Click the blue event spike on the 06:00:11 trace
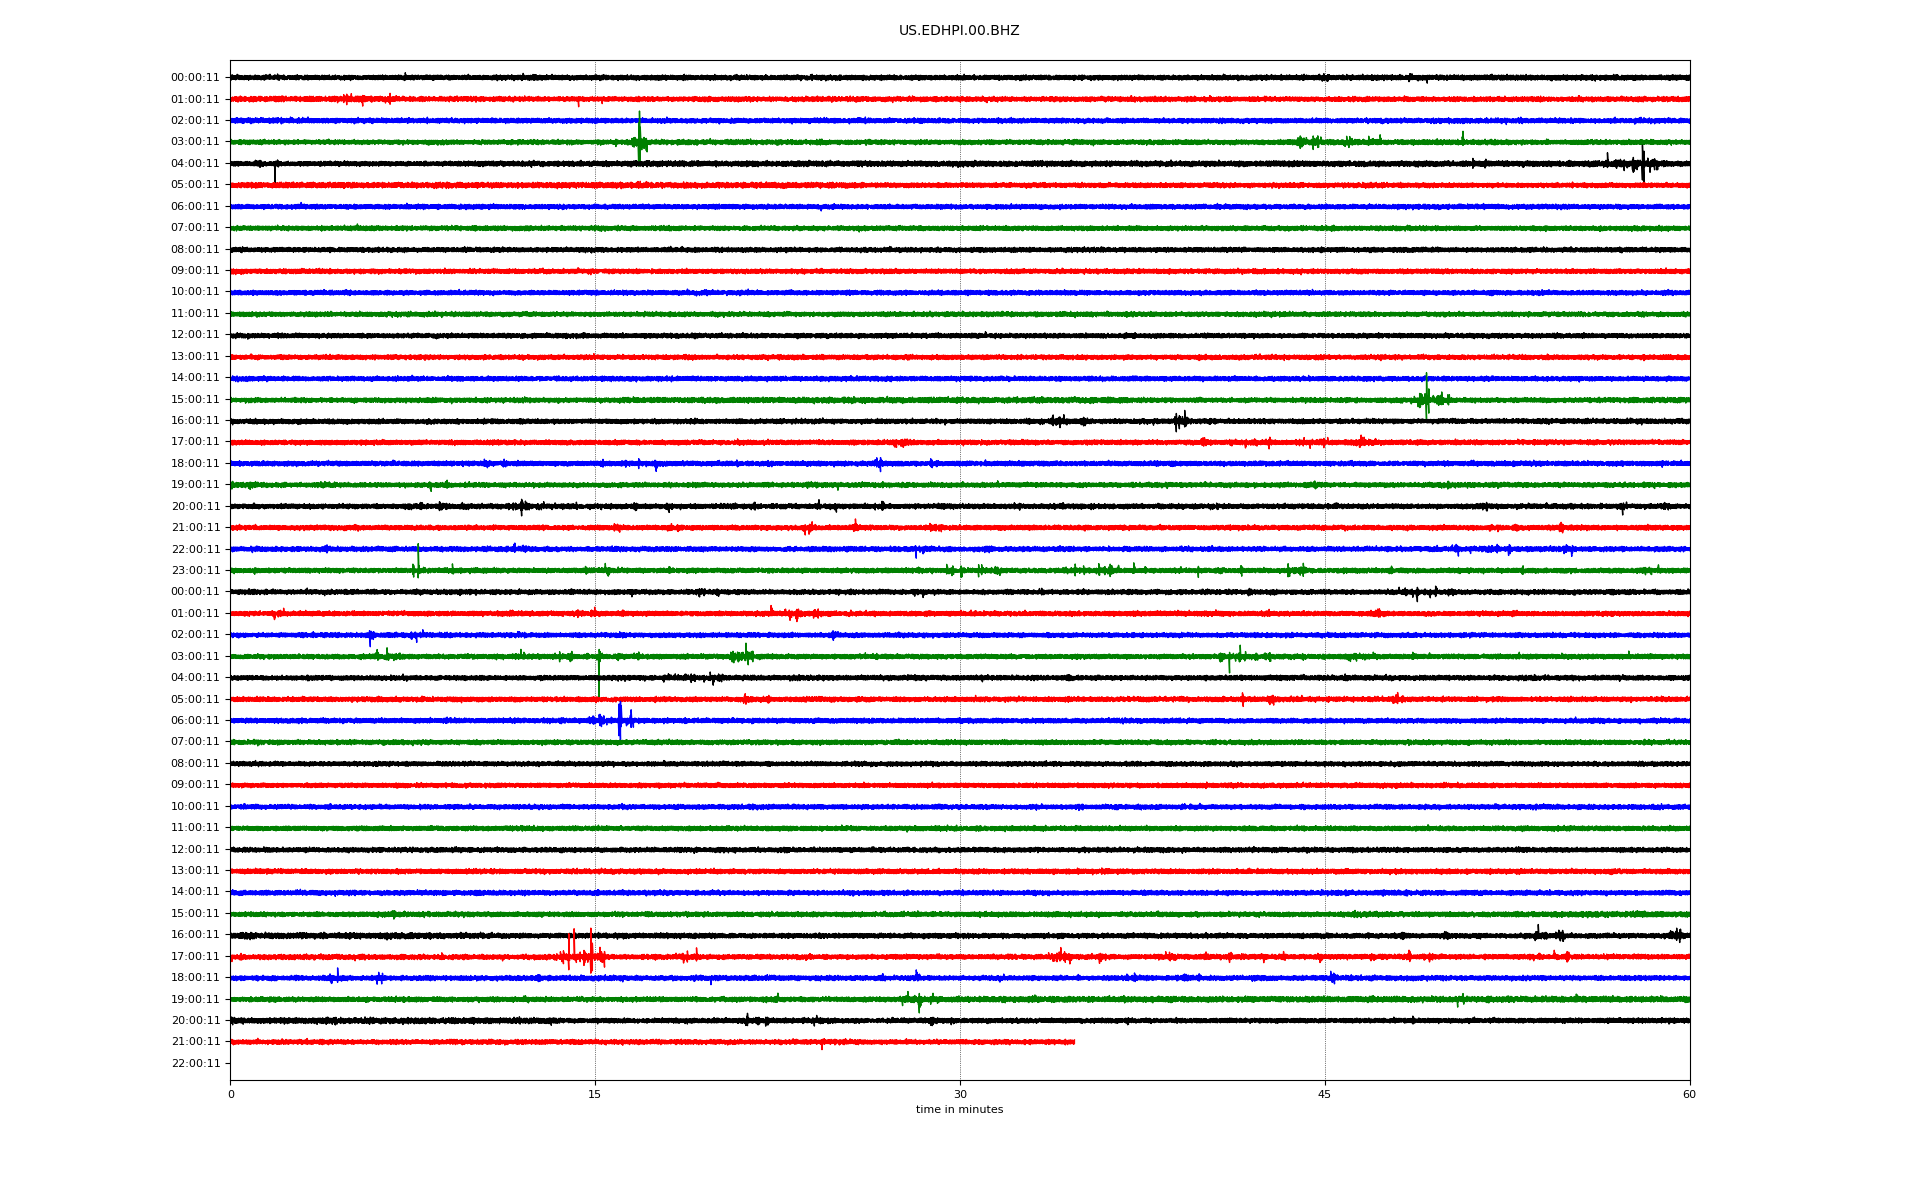The image size is (1920, 1200). tap(619, 720)
